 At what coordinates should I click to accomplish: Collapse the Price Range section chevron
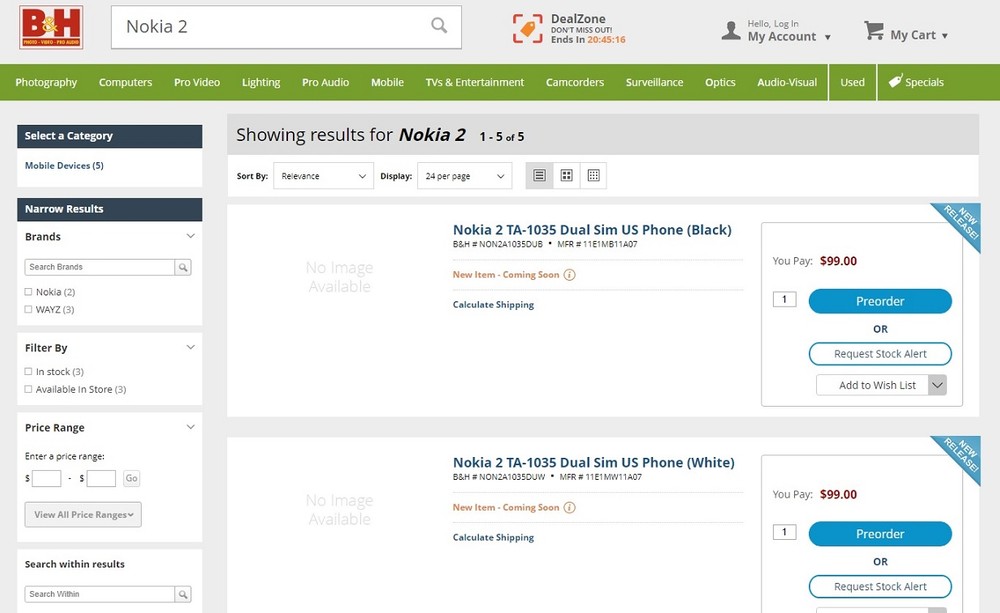(190, 427)
